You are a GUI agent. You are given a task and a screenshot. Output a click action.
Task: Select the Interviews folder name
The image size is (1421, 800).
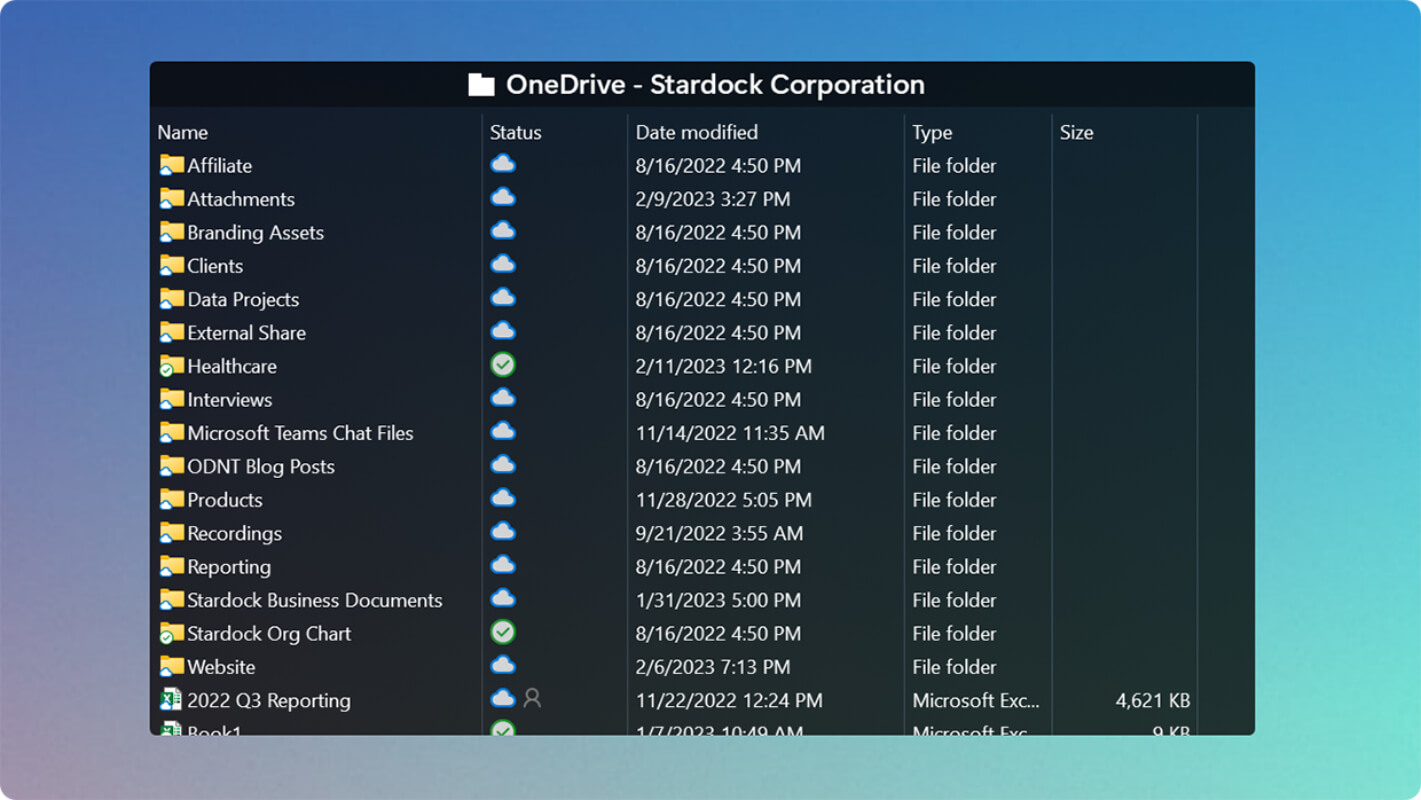tap(230, 400)
